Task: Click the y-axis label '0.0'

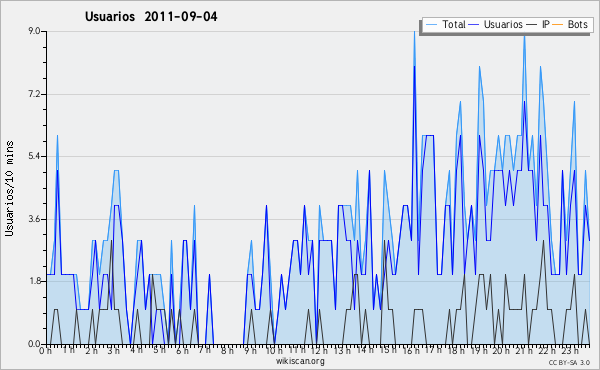Action: [35, 344]
